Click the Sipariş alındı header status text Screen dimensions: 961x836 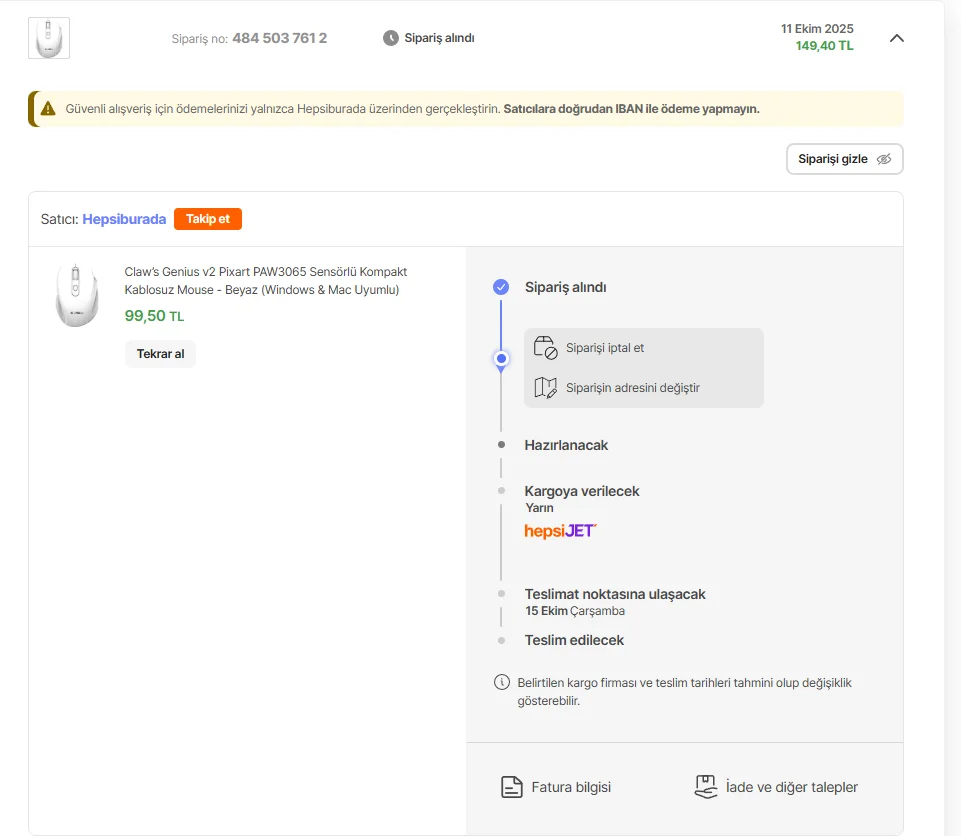(x=439, y=38)
